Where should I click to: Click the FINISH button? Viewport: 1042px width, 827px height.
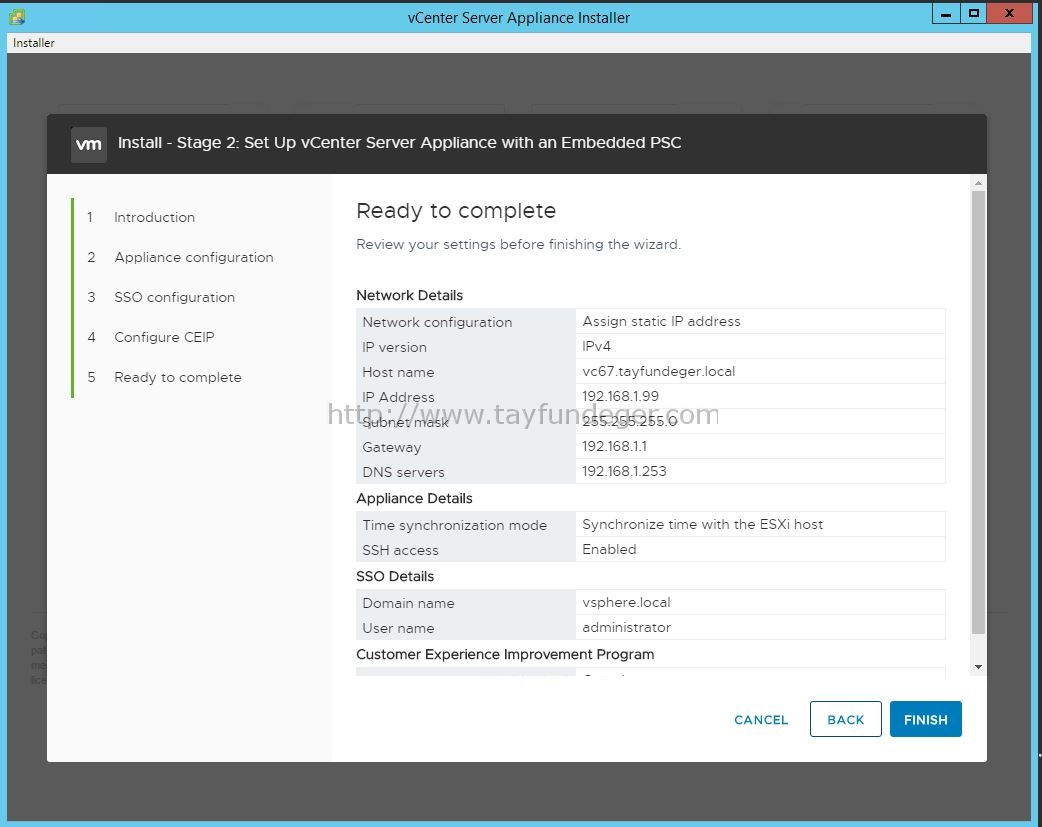tap(925, 719)
